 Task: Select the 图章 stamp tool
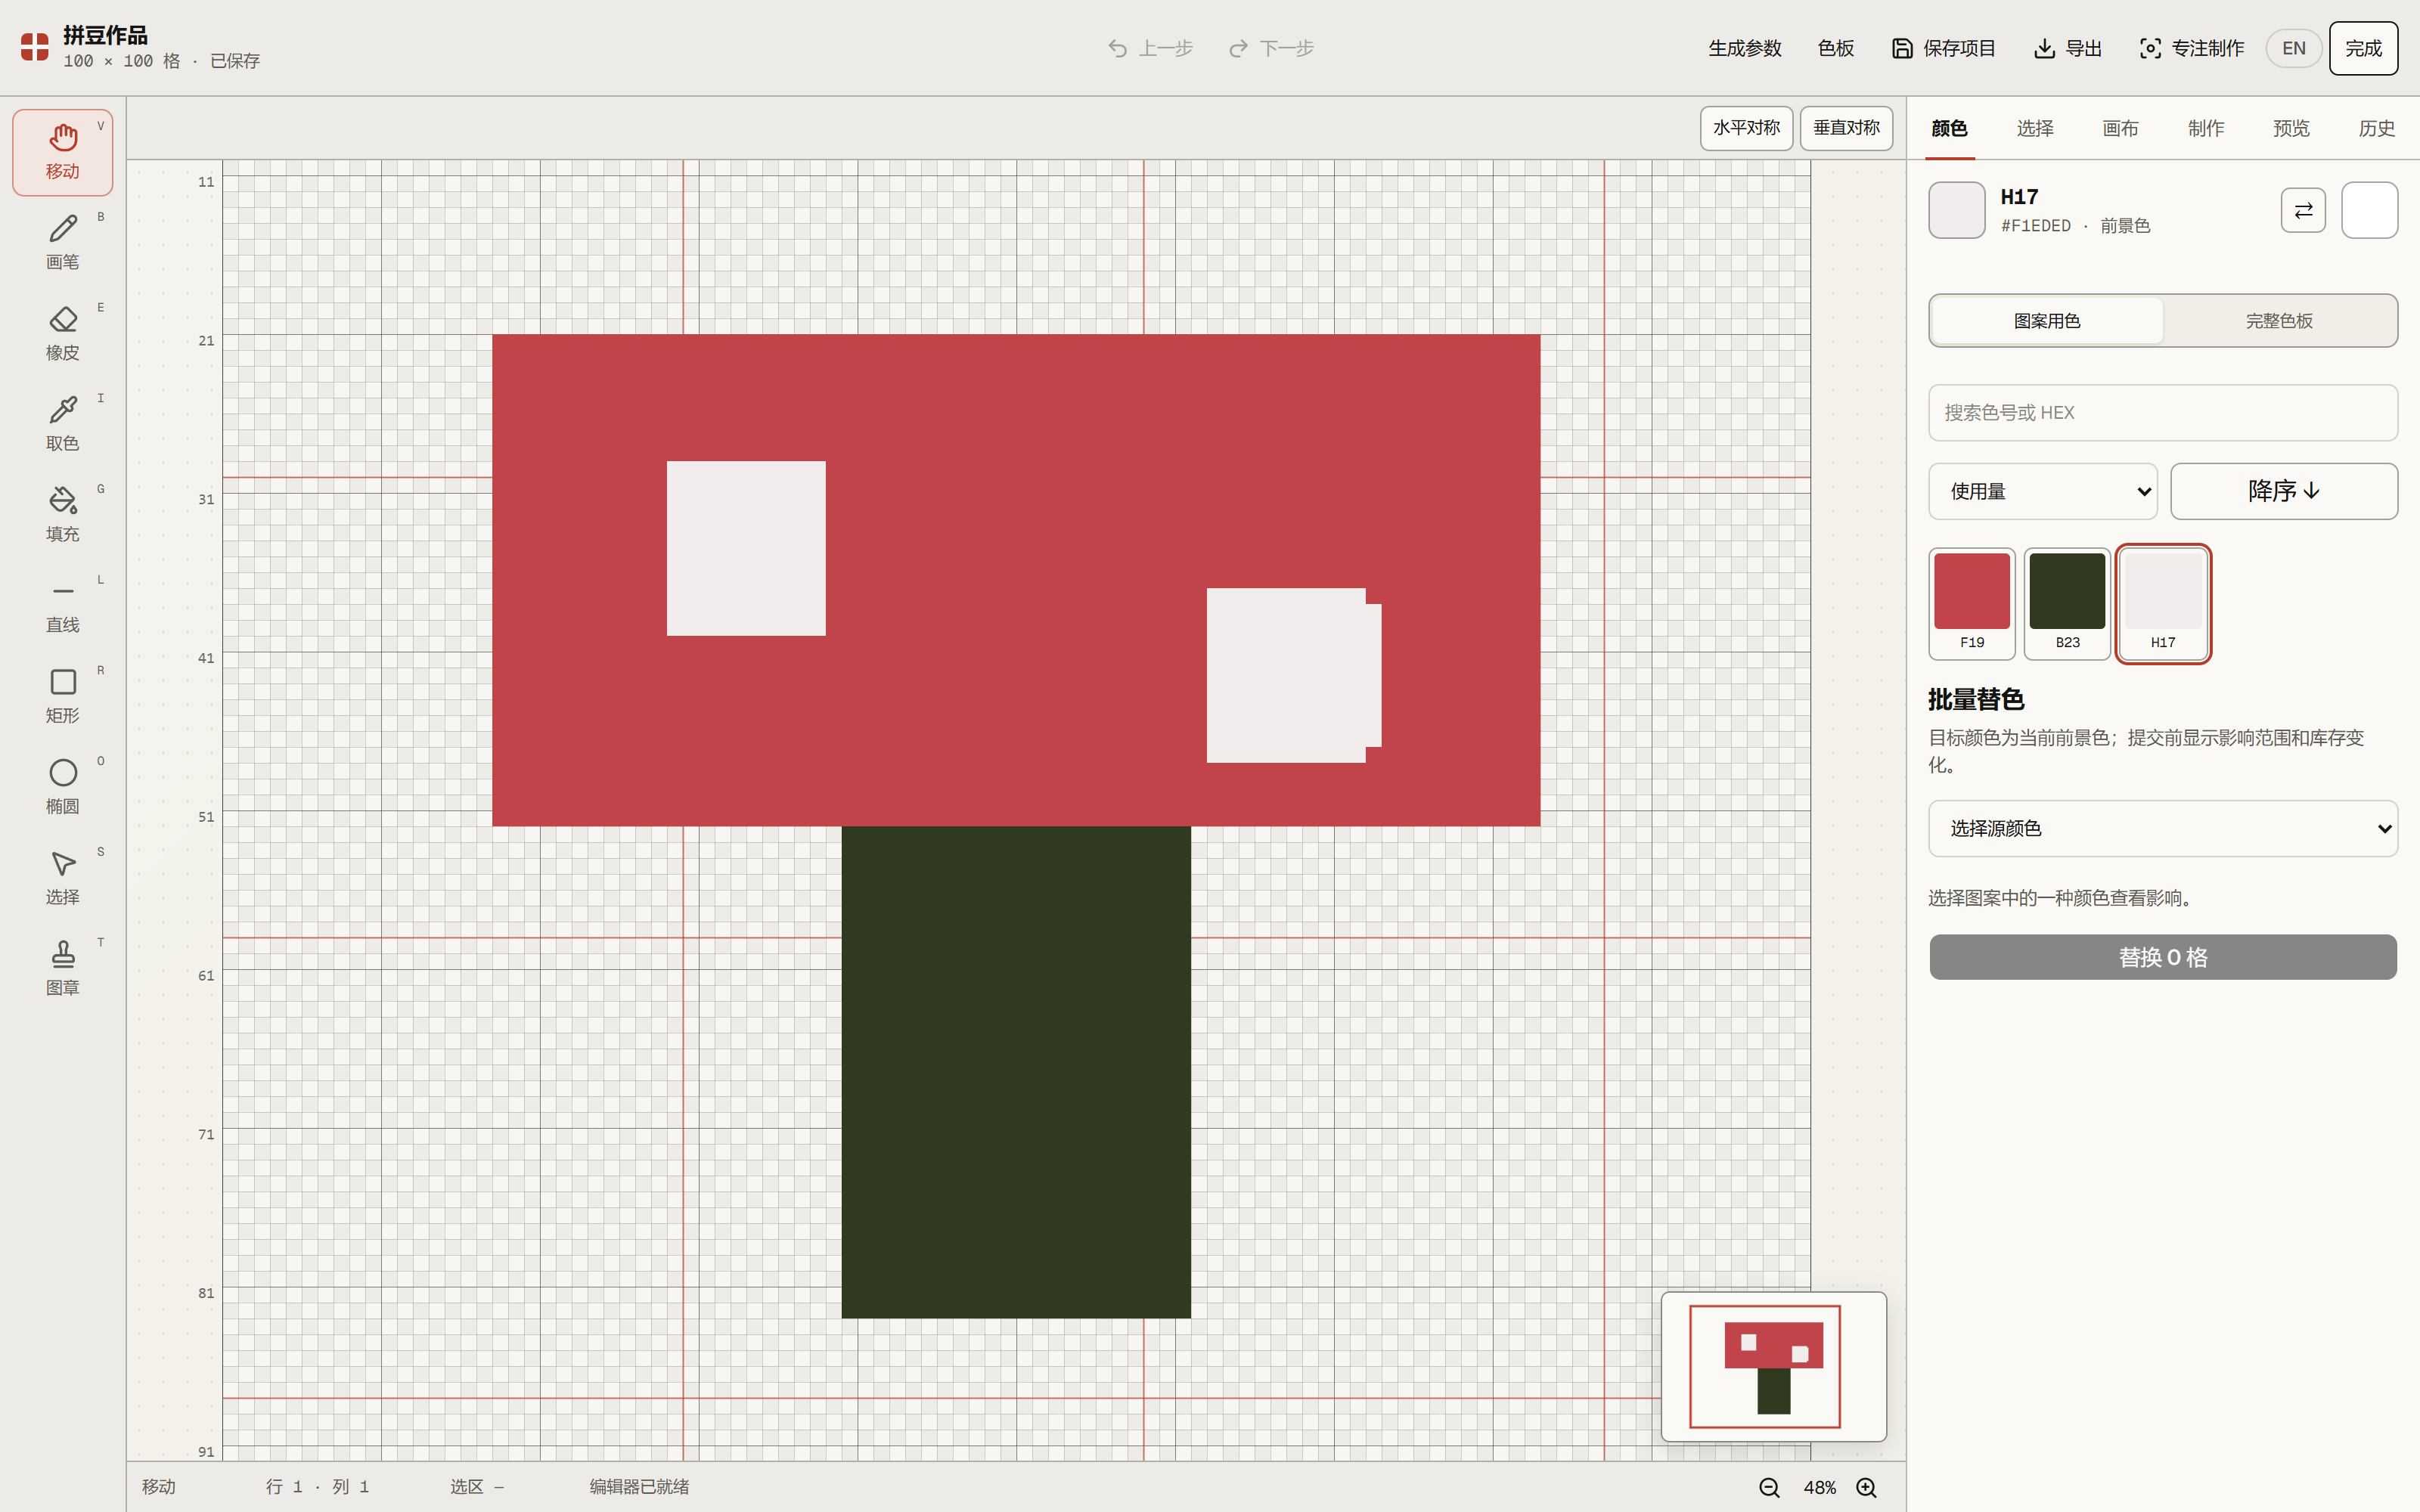[62, 969]
